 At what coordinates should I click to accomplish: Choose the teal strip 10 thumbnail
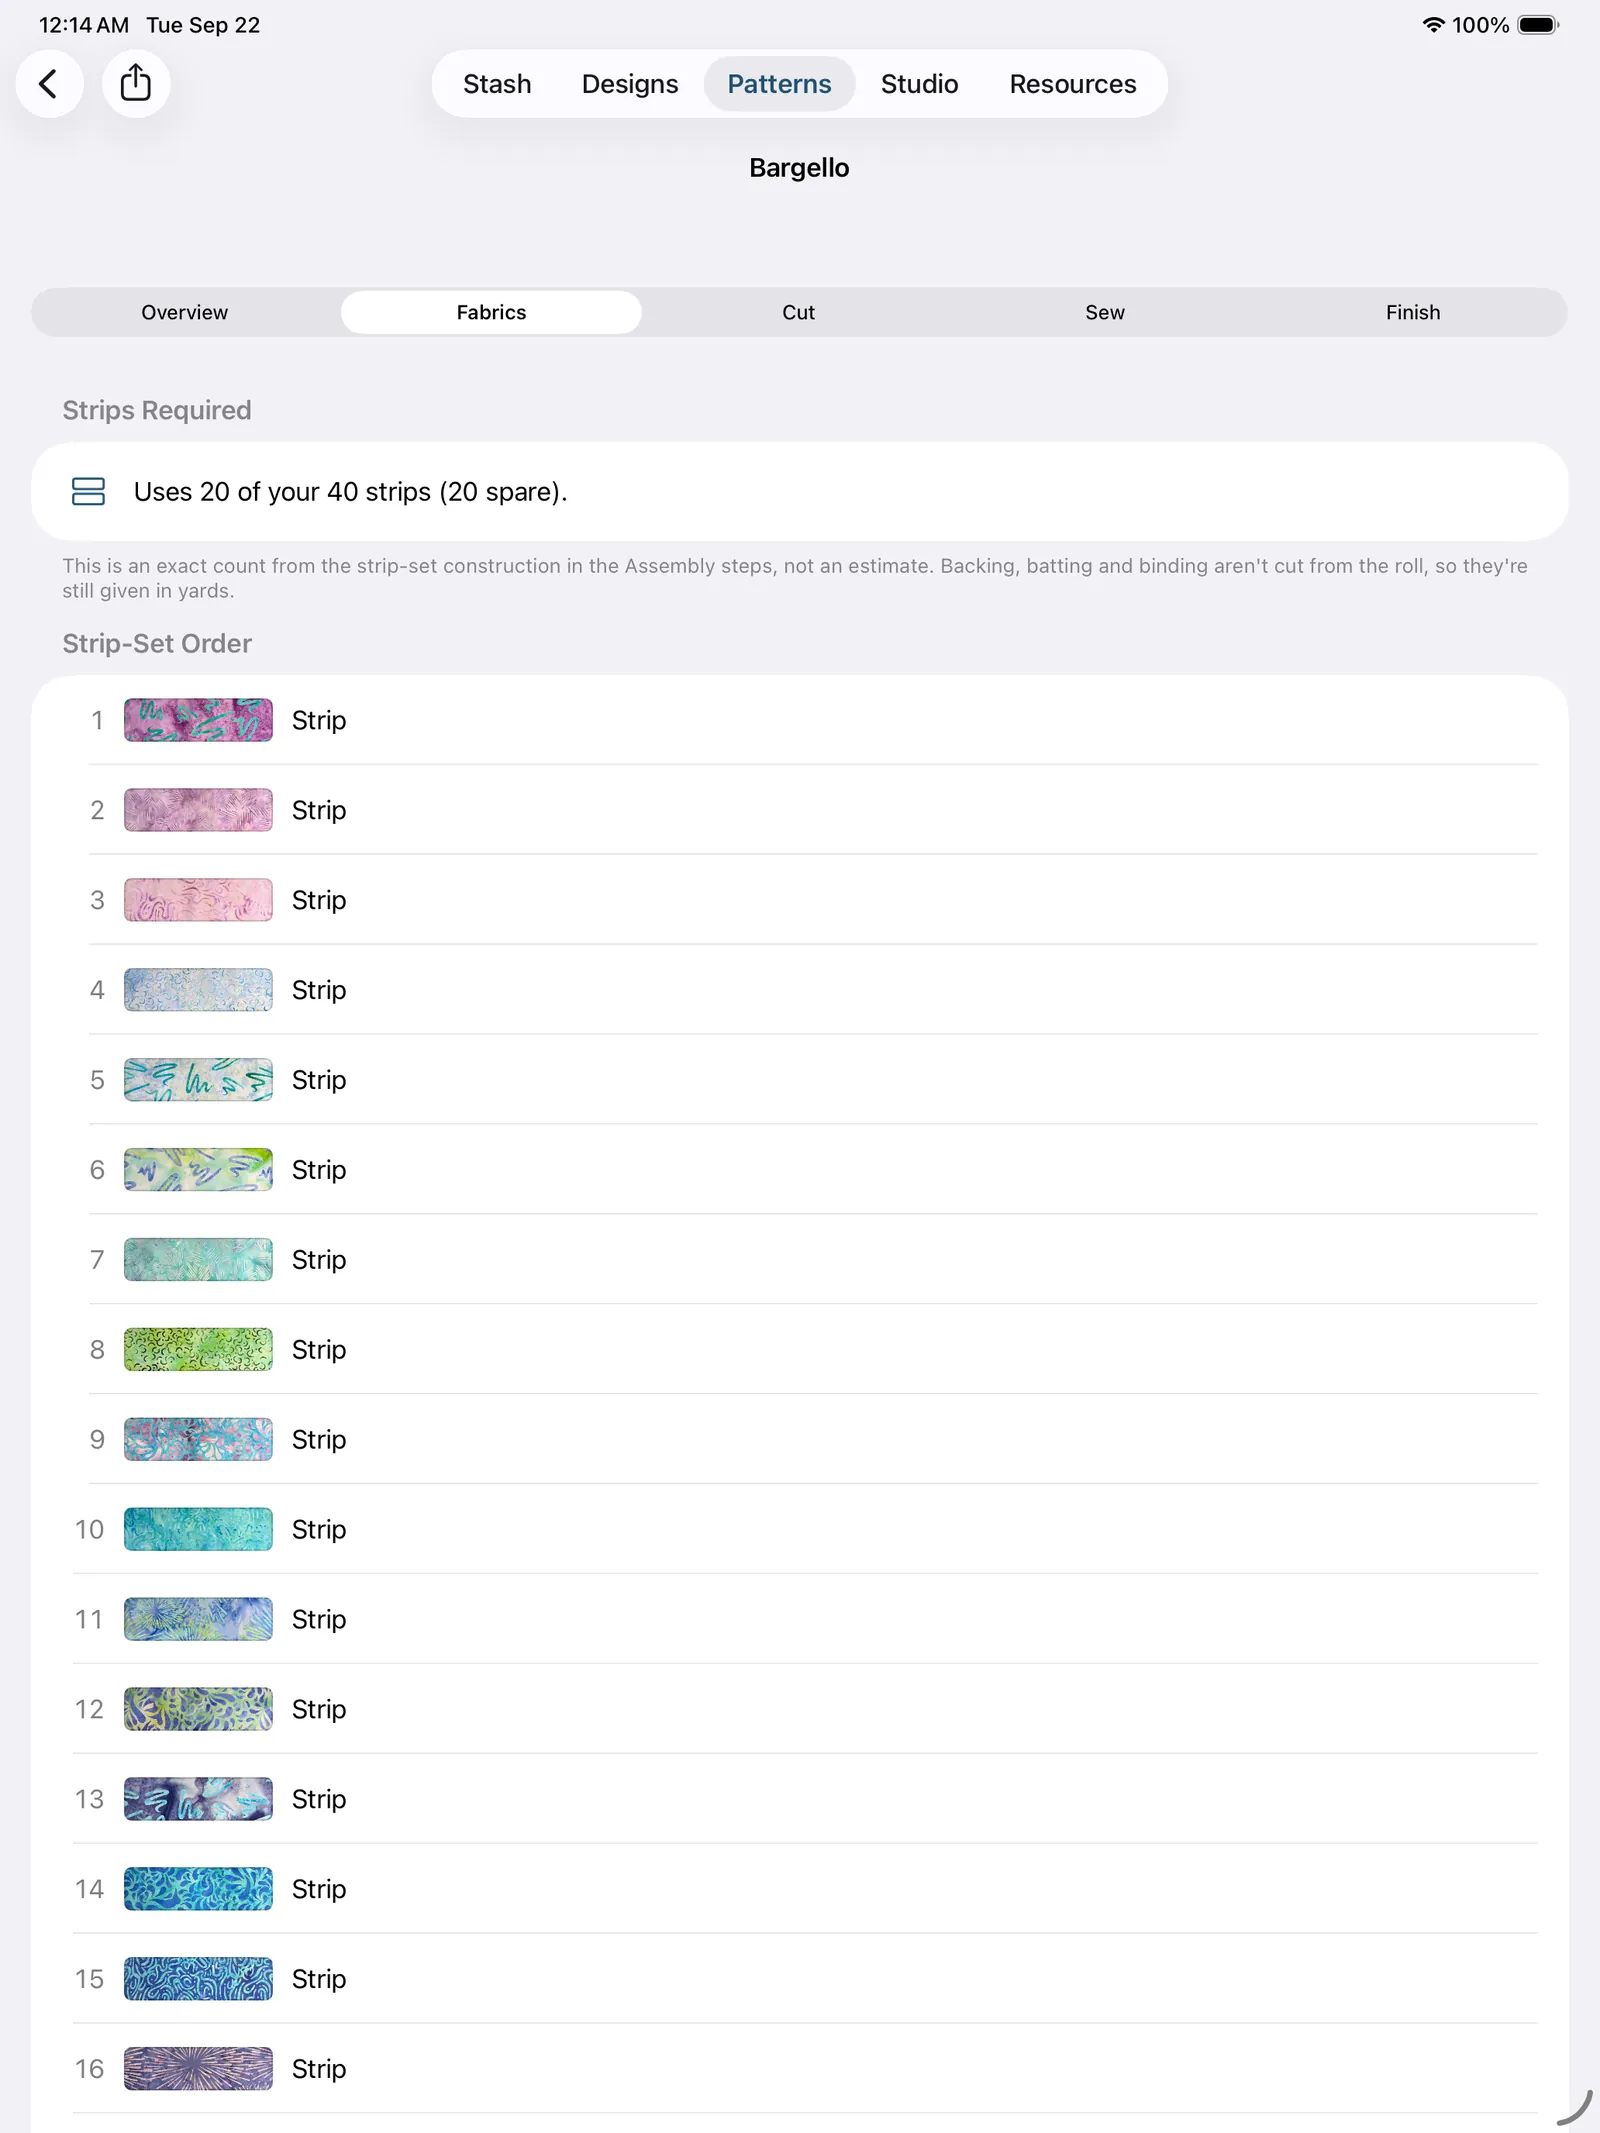point(198,1530)
